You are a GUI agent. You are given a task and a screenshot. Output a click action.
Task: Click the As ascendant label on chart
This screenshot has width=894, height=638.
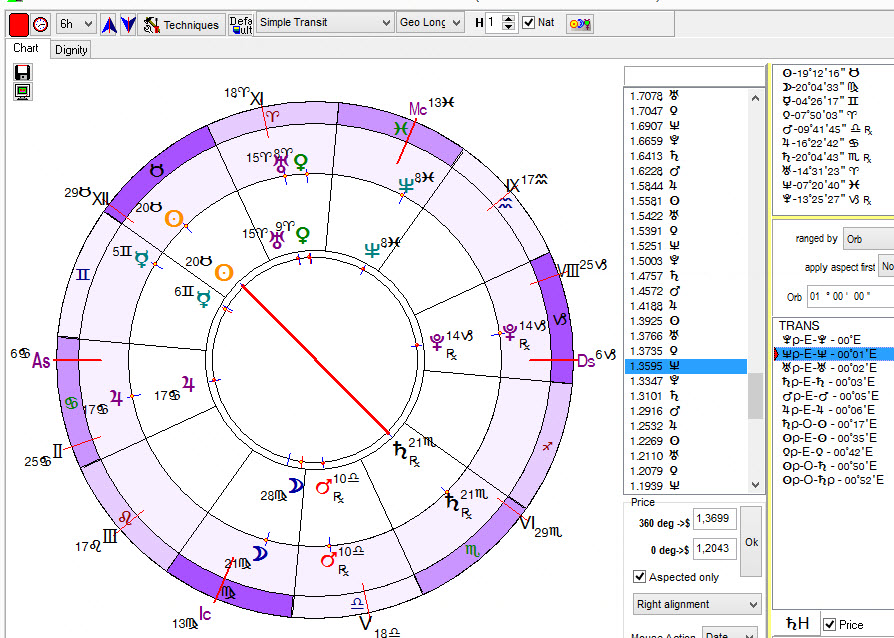pos(41,361)
